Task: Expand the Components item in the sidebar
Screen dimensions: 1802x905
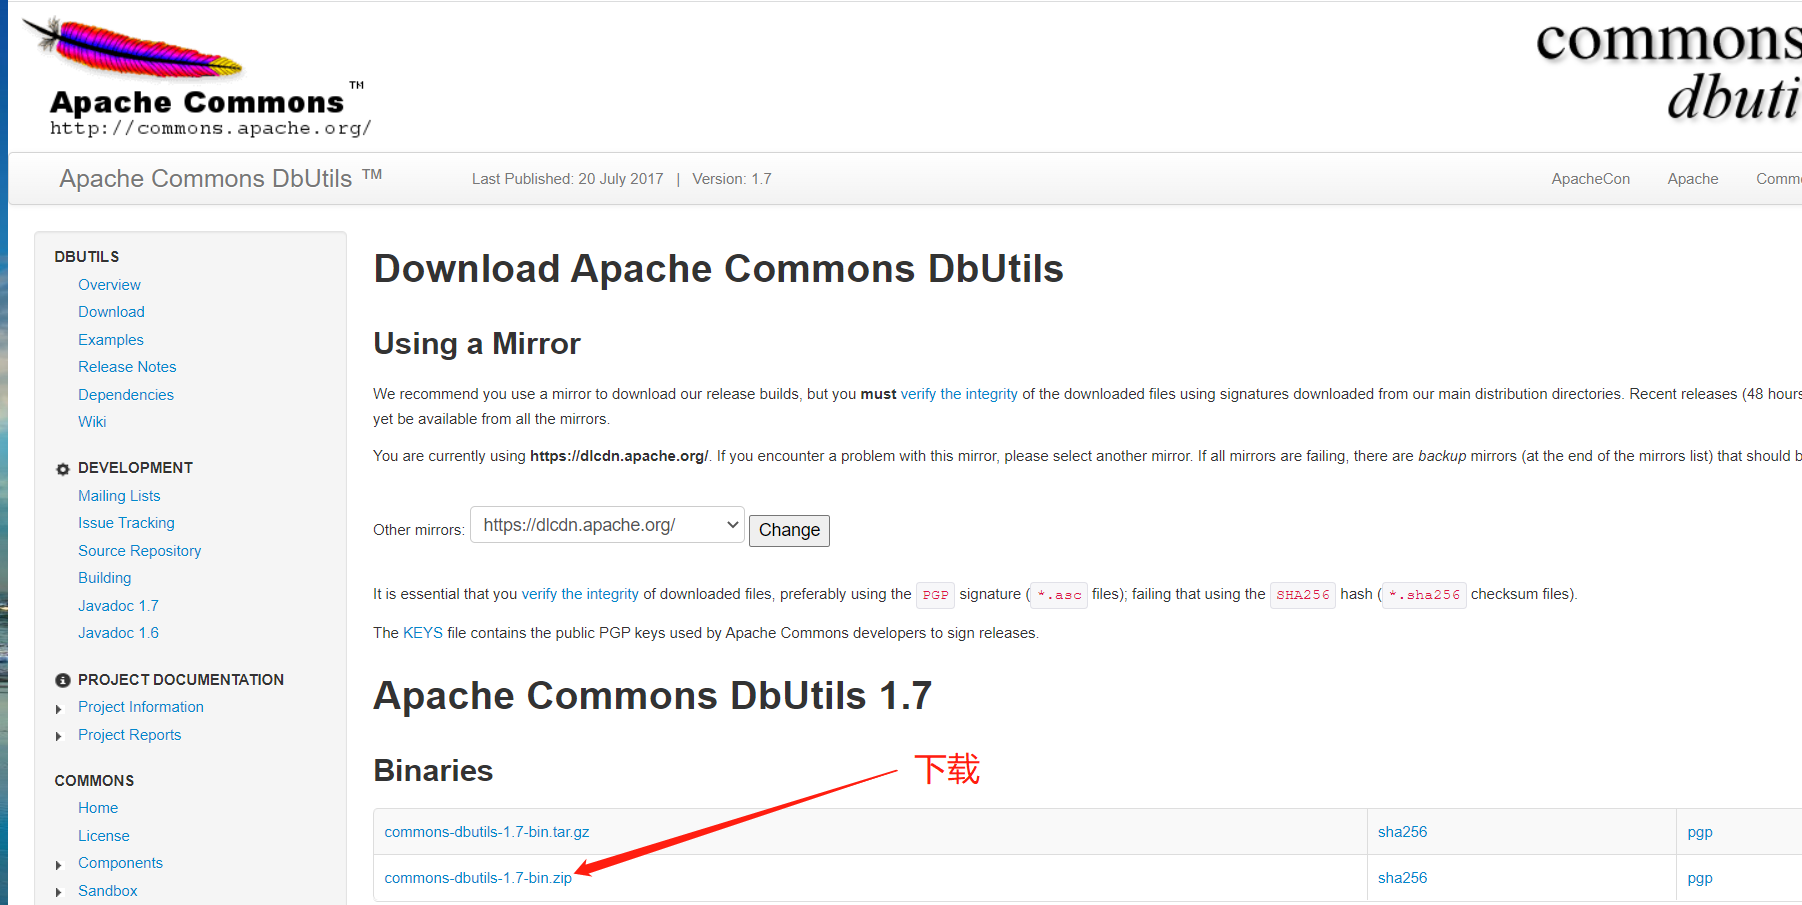Action: click(60, 863)
